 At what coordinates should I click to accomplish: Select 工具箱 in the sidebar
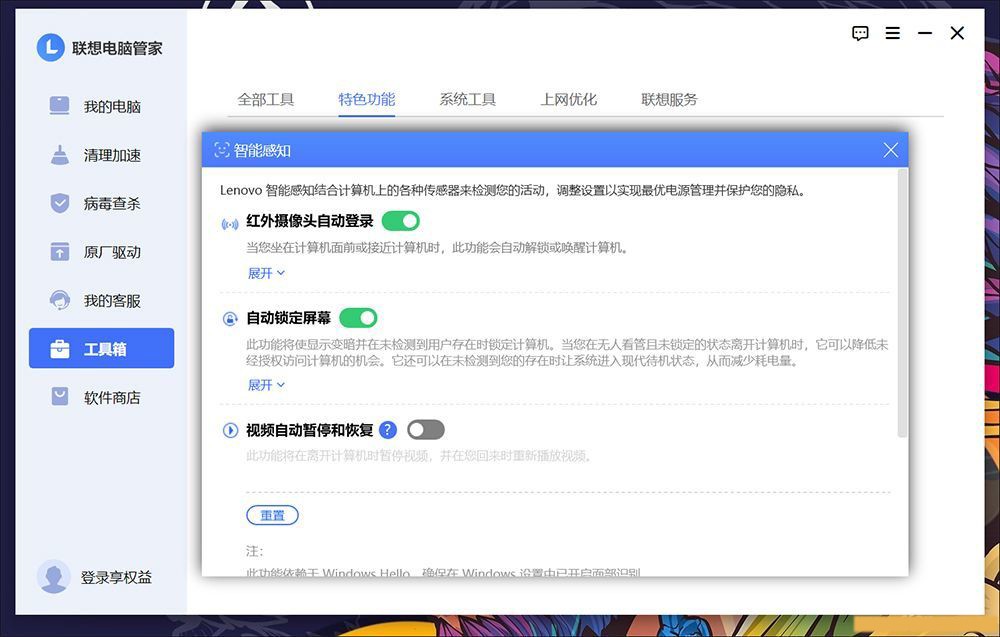point(101,348)
